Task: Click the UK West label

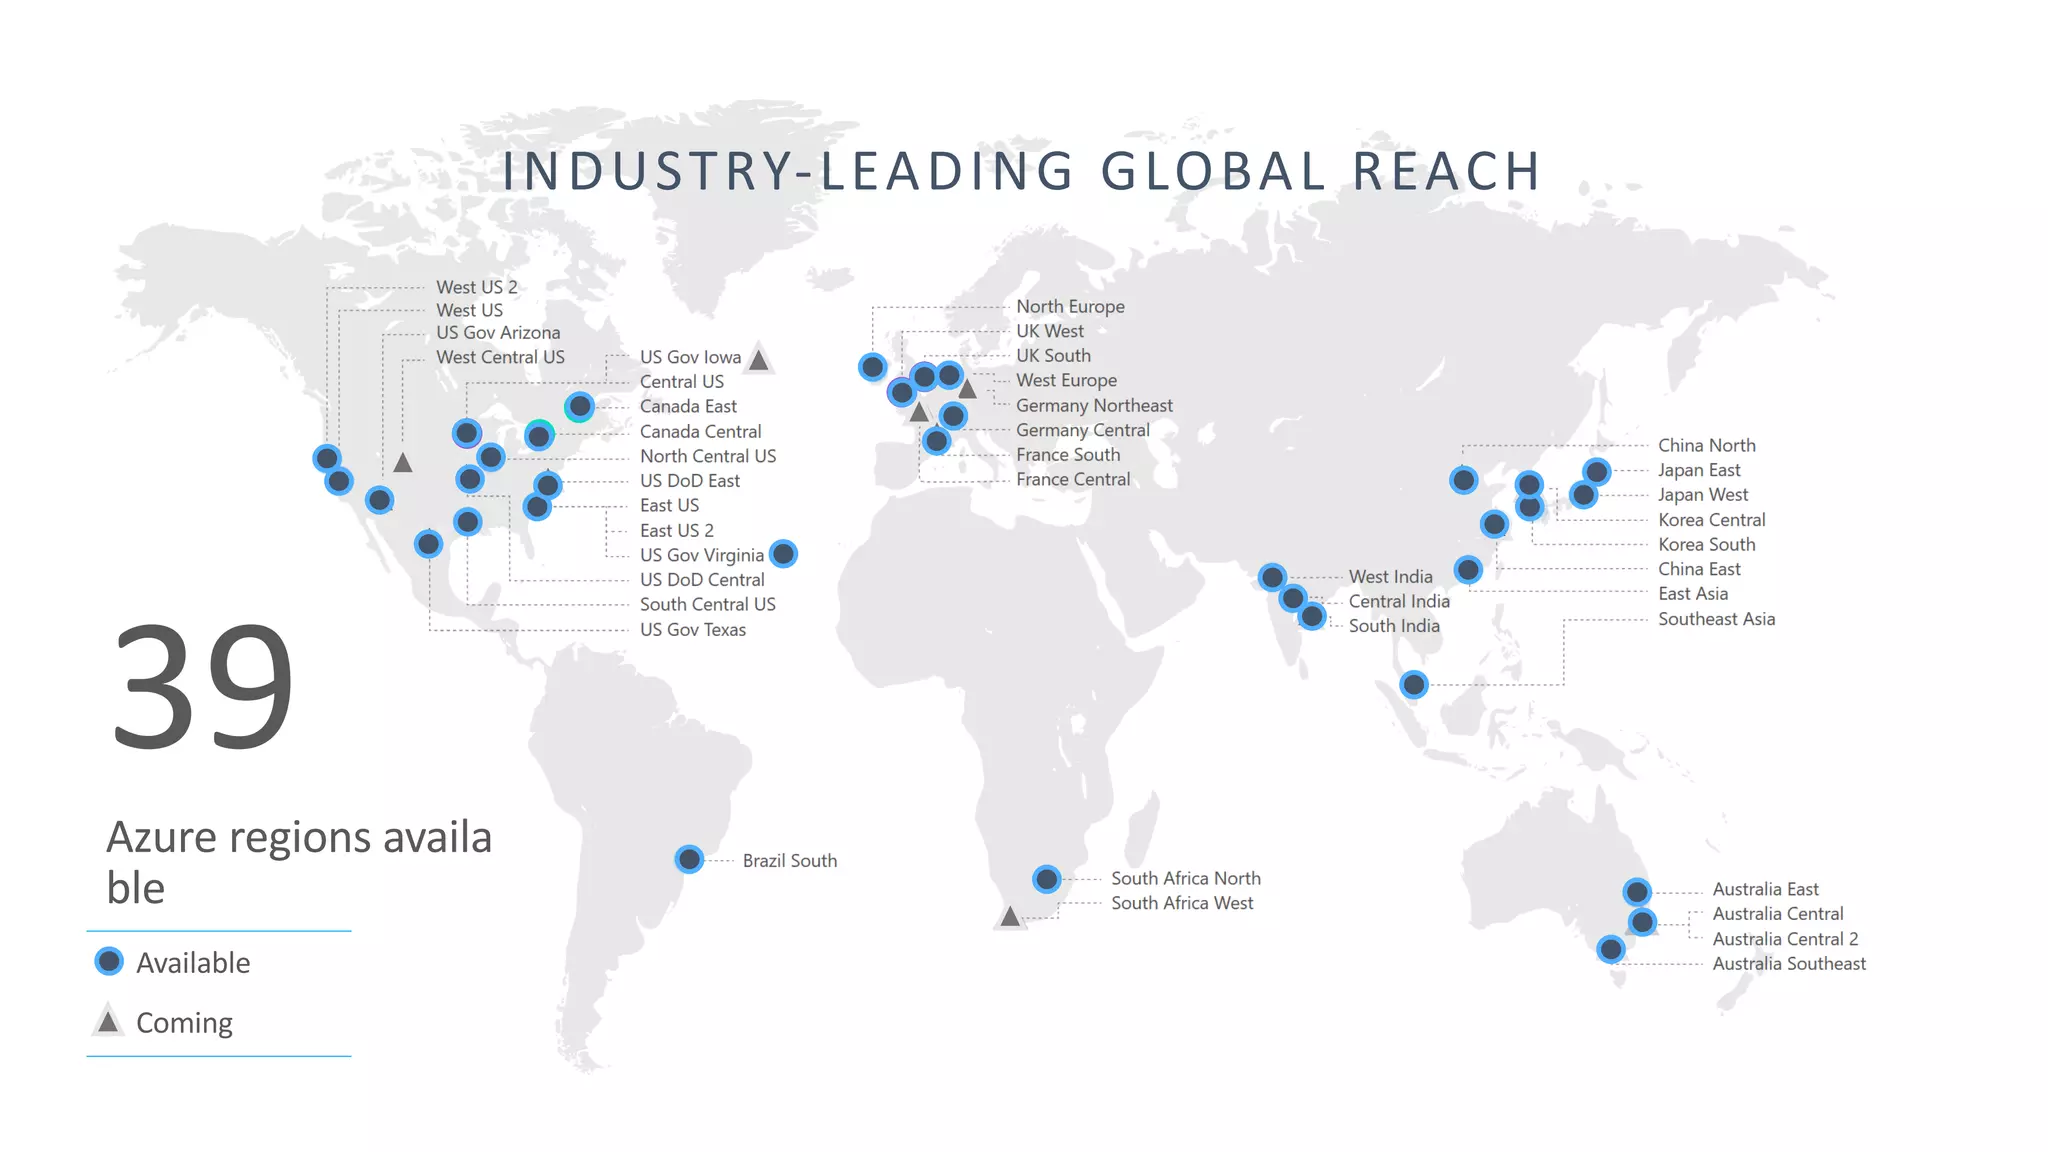Action: pos(1050,331)
